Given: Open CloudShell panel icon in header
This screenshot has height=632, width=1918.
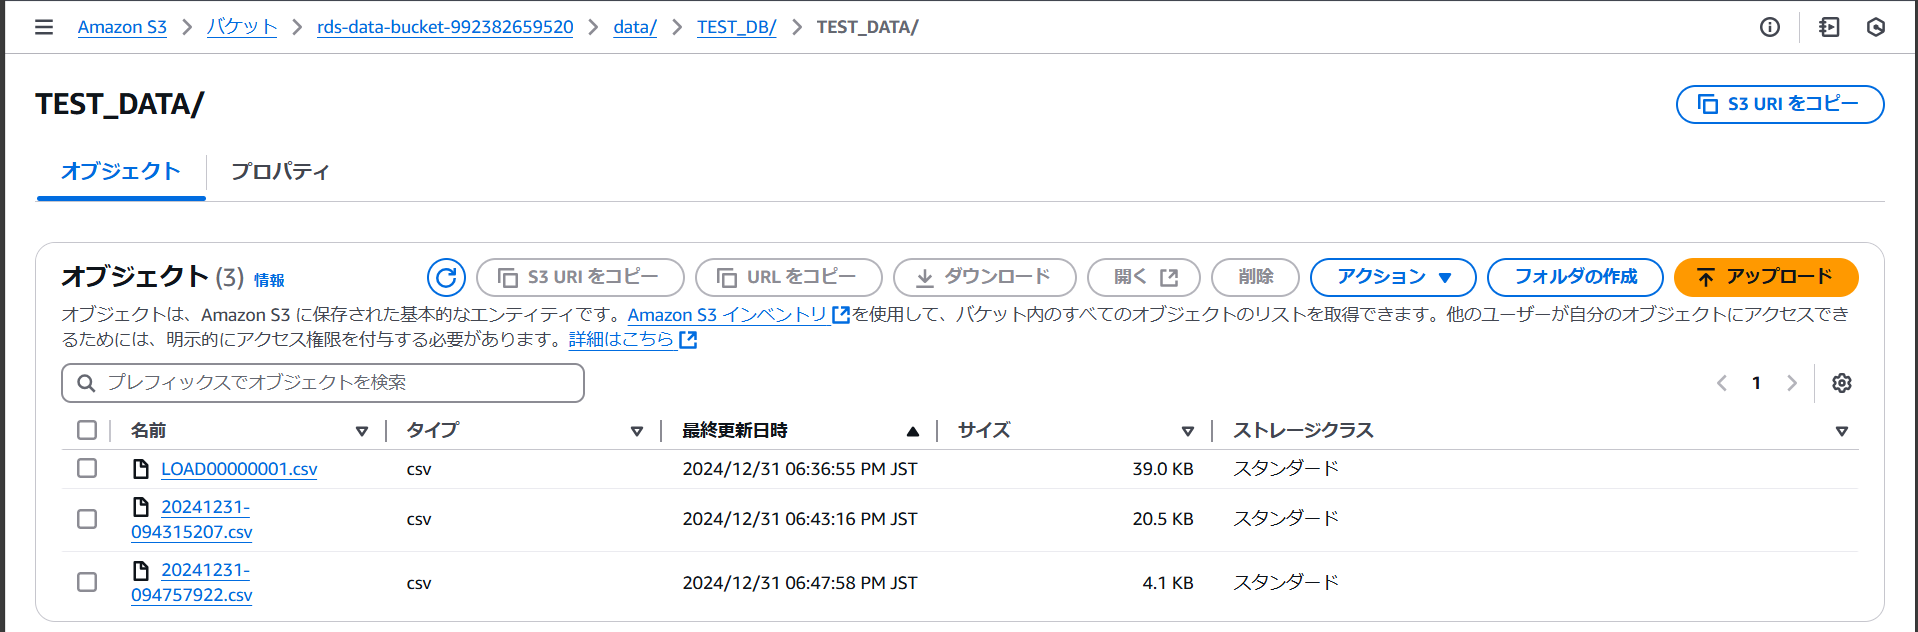Looking at the screenshot, I should pyautogui.click(x=1829, y=27).
